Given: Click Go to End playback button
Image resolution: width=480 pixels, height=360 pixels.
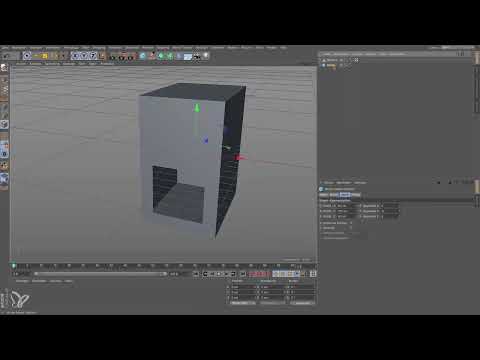Looking at the screenshot, I should click(x=243, y=274).
